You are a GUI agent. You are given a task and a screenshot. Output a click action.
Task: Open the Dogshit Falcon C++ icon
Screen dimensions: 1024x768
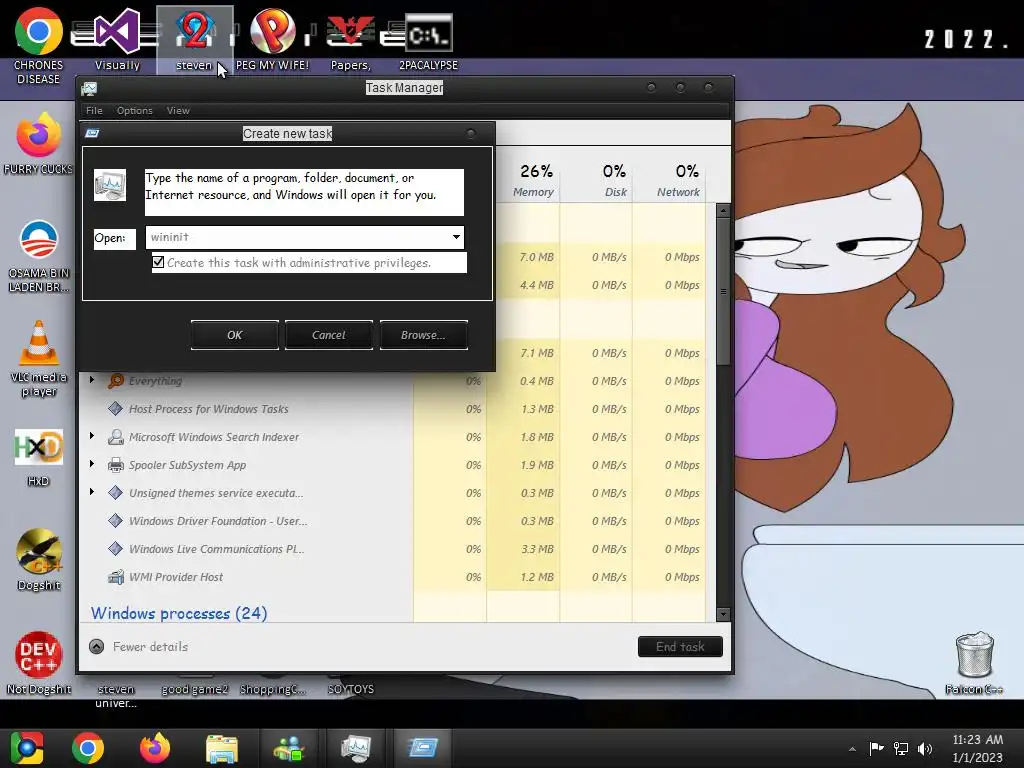coord(39,560)
